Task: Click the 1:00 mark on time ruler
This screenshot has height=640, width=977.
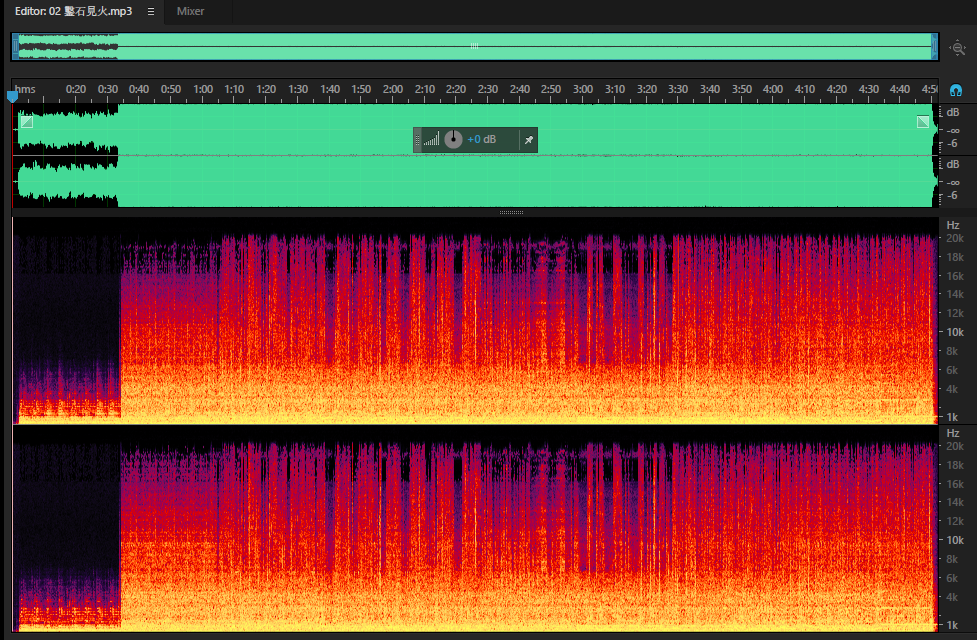Action: (x=203, y=89)
